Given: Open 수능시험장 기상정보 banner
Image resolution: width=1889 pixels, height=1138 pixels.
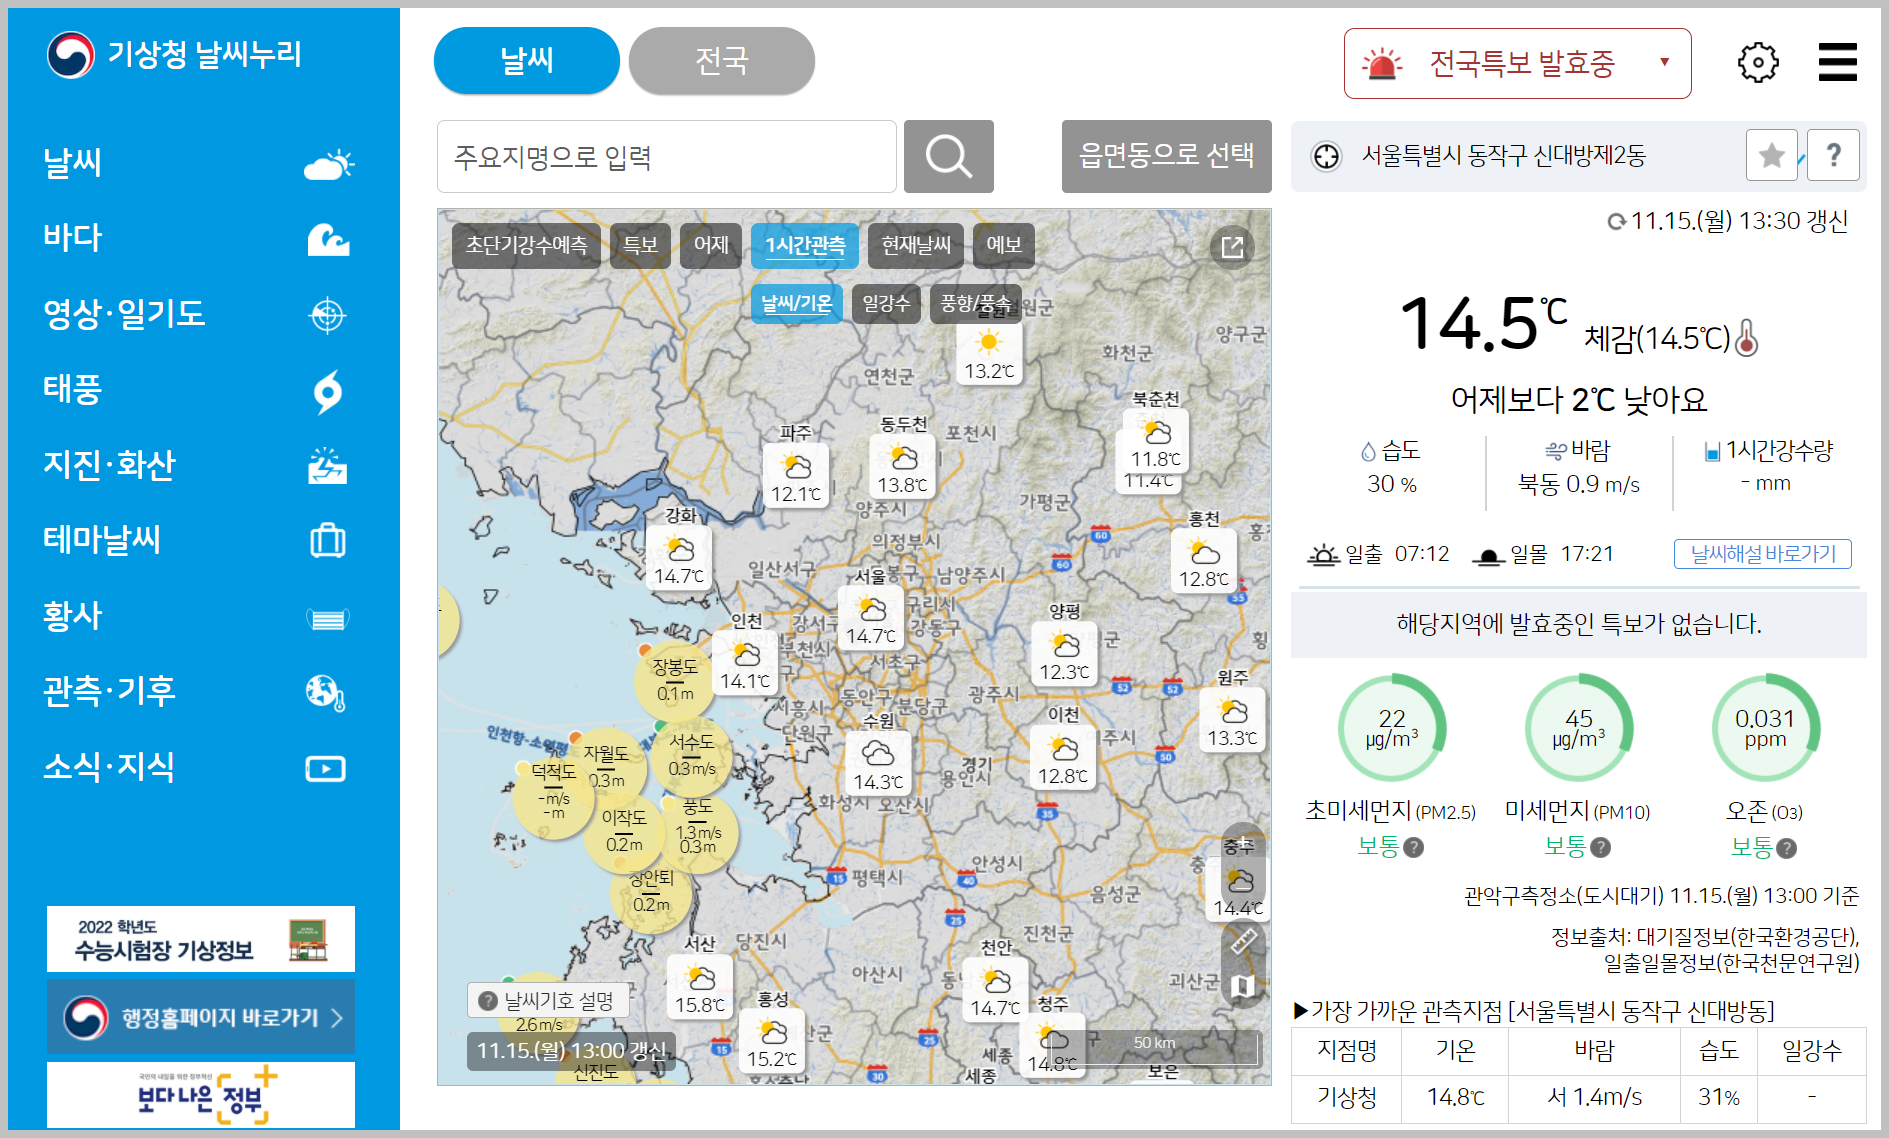Looking at the screenshot, I should [x=201, y=939].
